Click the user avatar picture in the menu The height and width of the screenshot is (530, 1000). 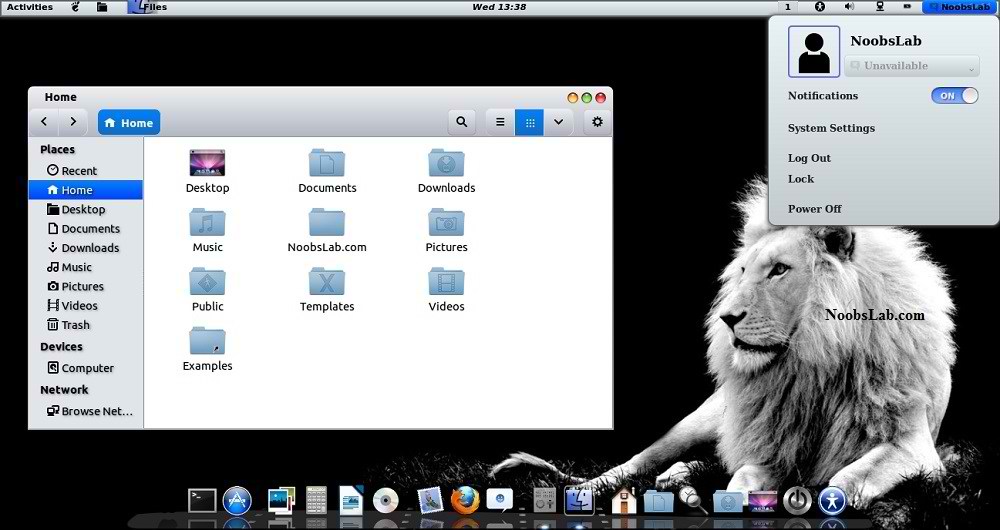tap(814, 52)
